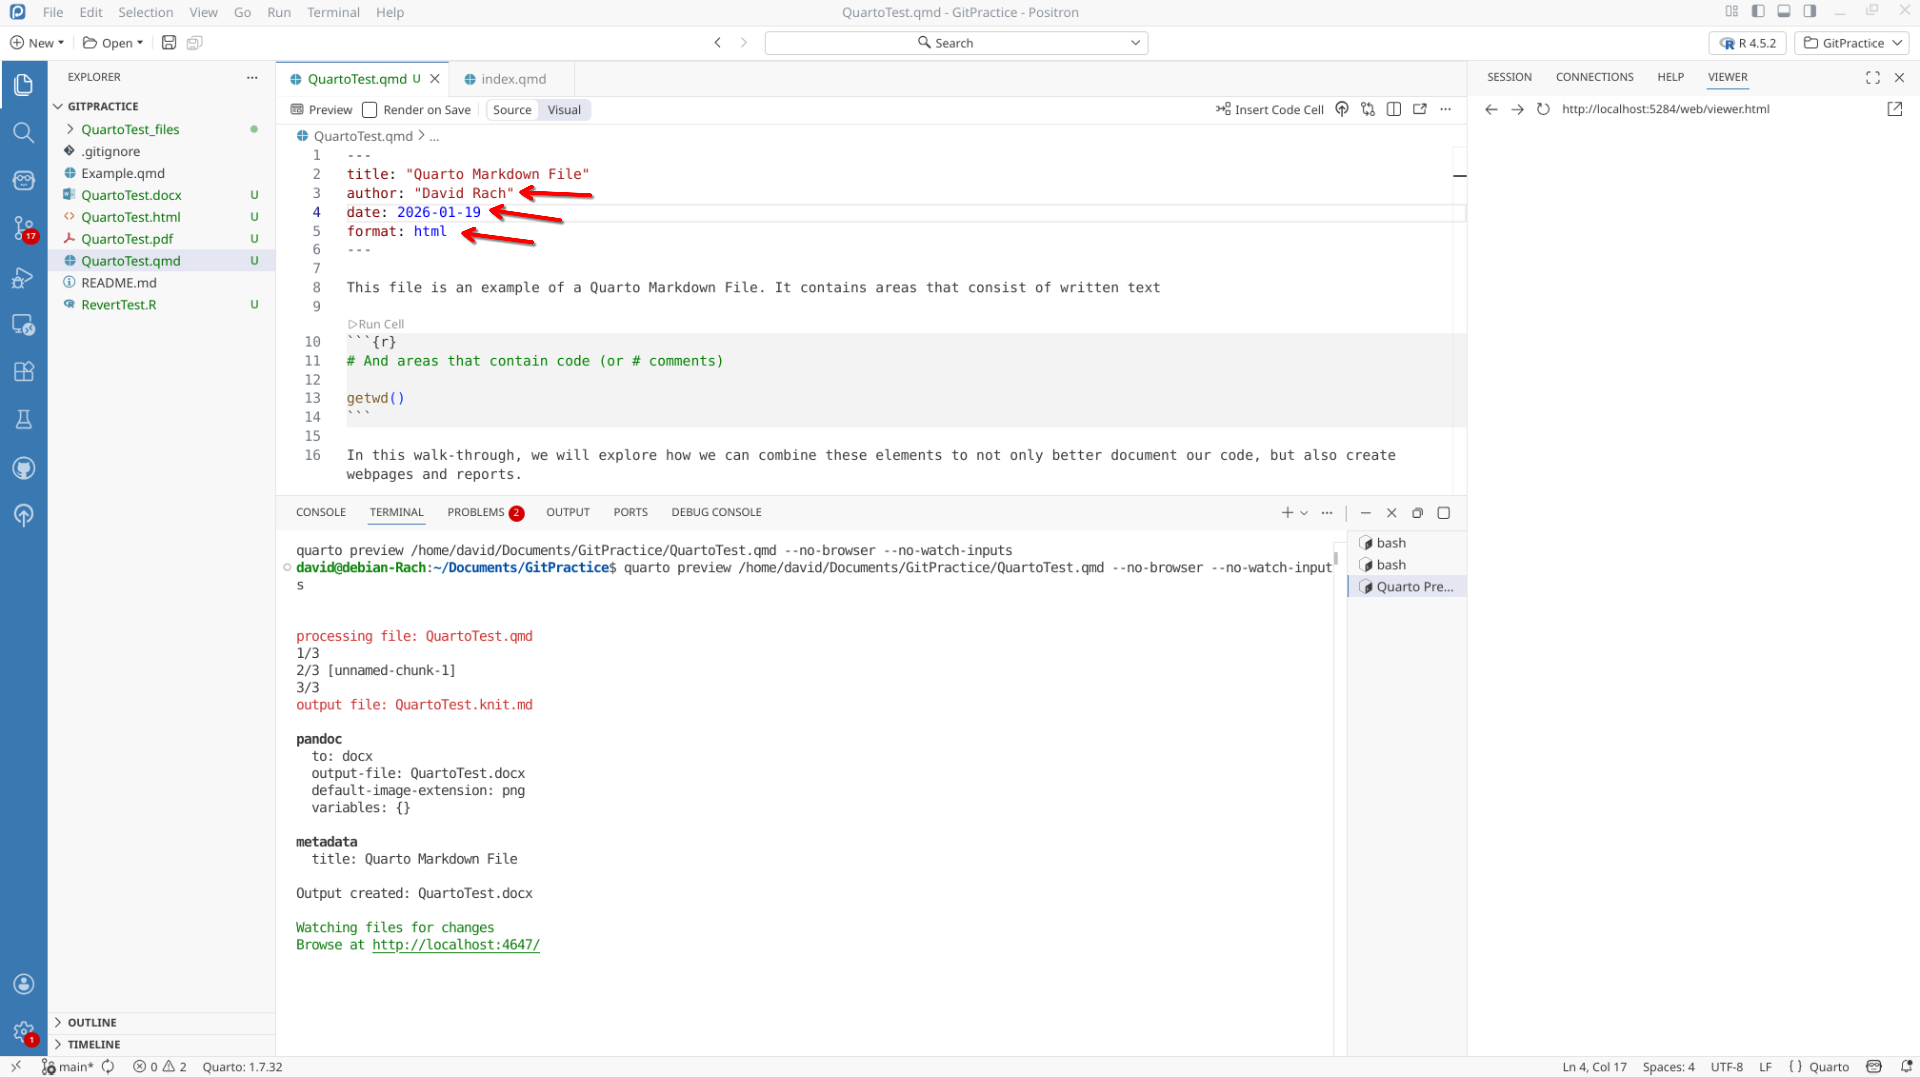The width and height of the screenshot is (1920, 1077).
Task: Click the Run and Debug icon
Action: point(23,278)
